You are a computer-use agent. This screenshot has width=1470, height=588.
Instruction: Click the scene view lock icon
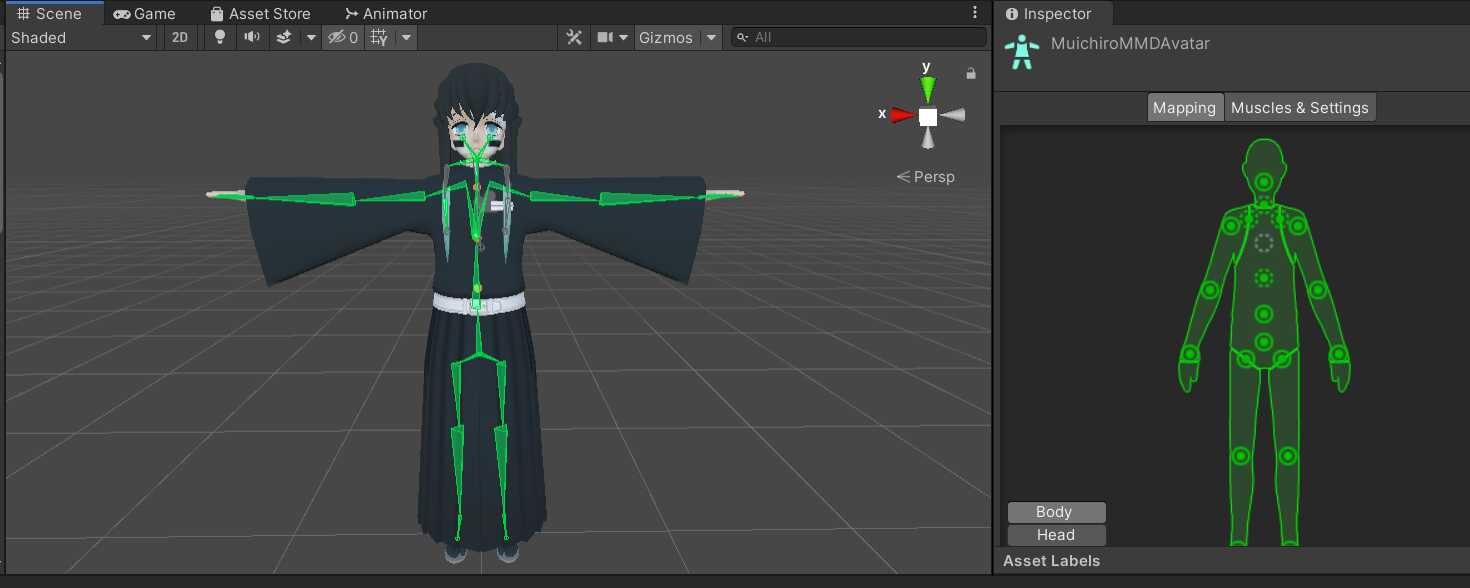point(970,73)
